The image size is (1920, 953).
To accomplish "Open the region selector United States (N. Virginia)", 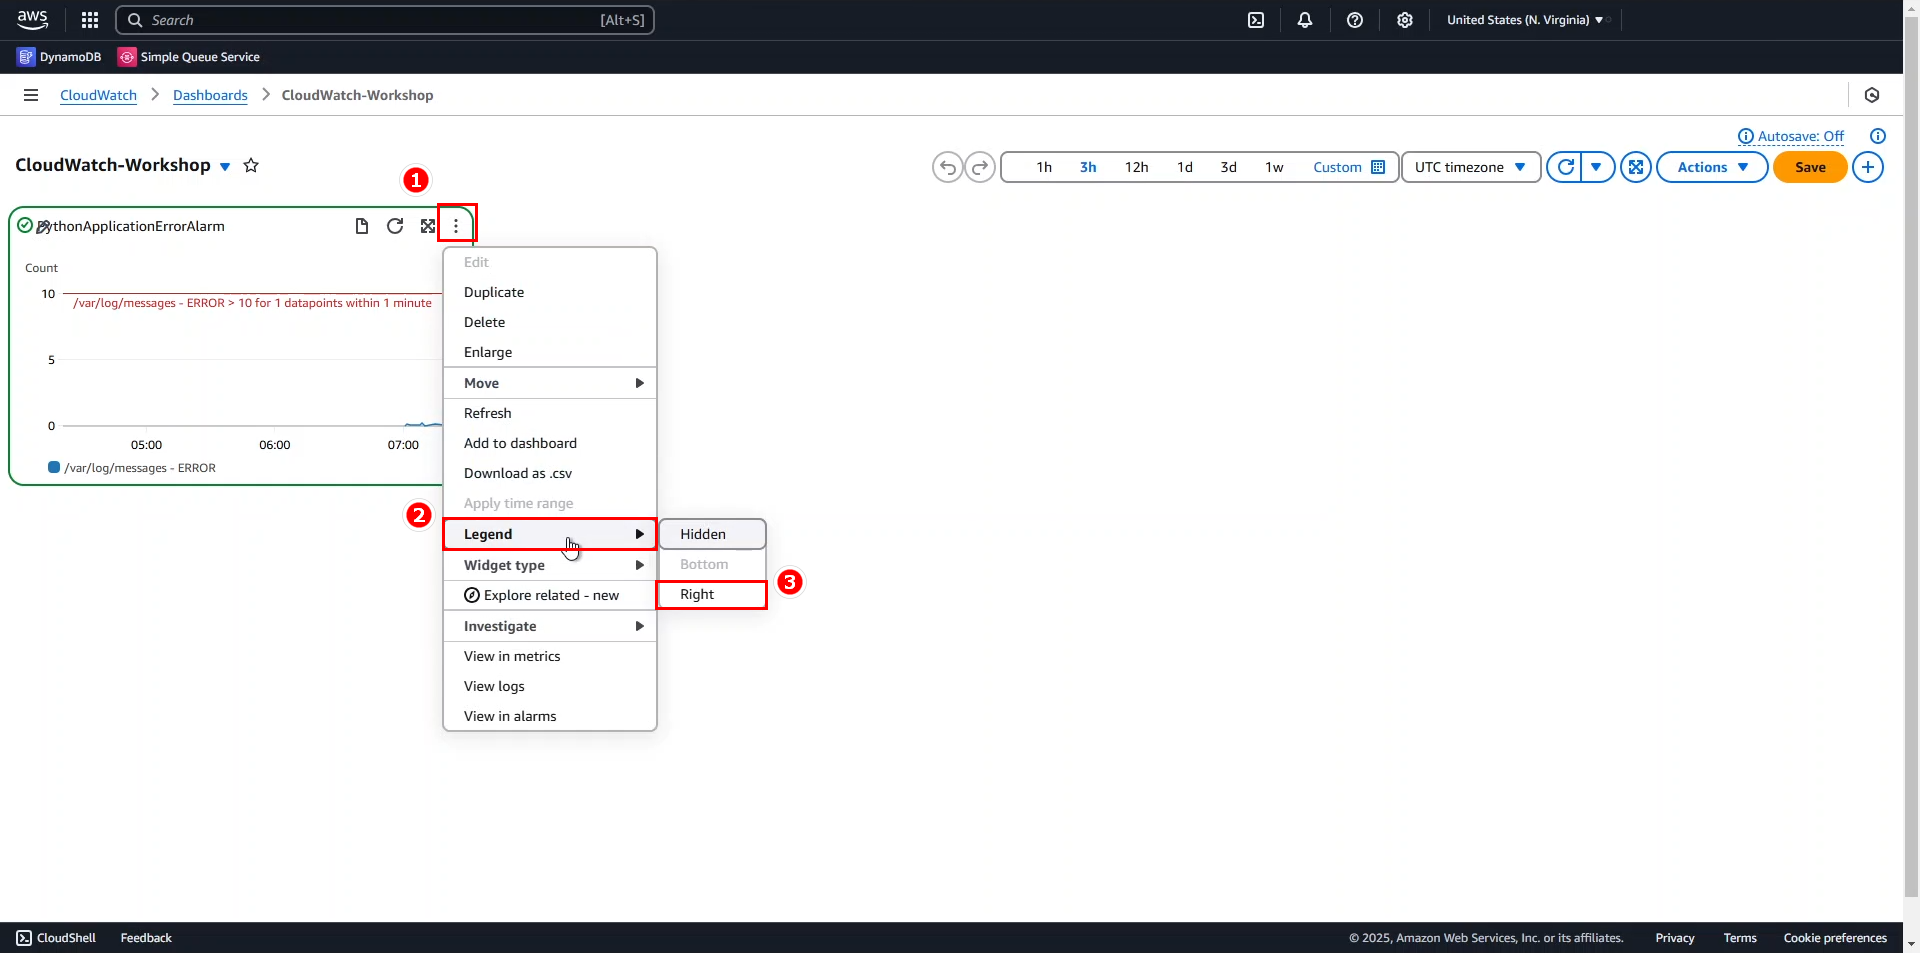I will 1525,20.
